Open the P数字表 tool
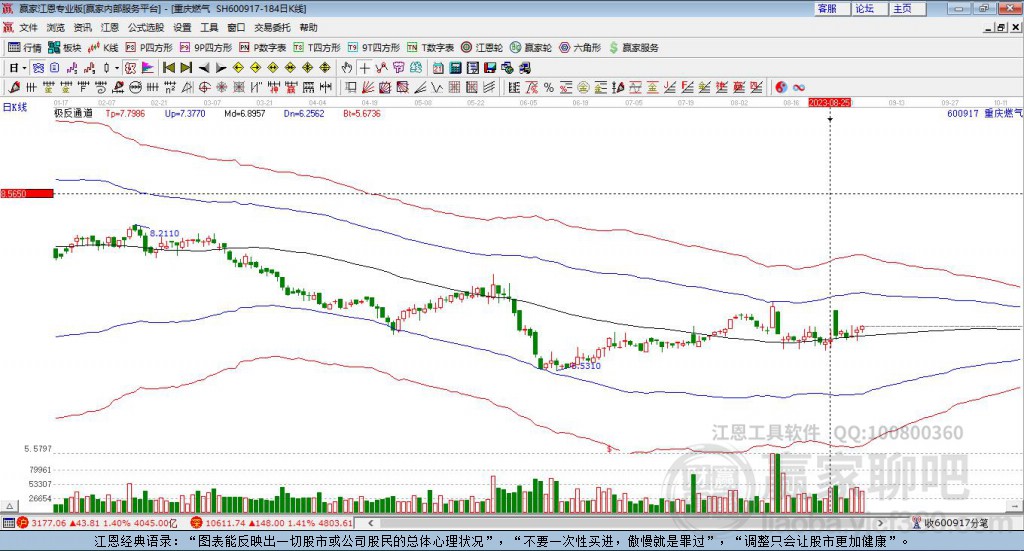 pyautogui.click(x=263, y=48)
